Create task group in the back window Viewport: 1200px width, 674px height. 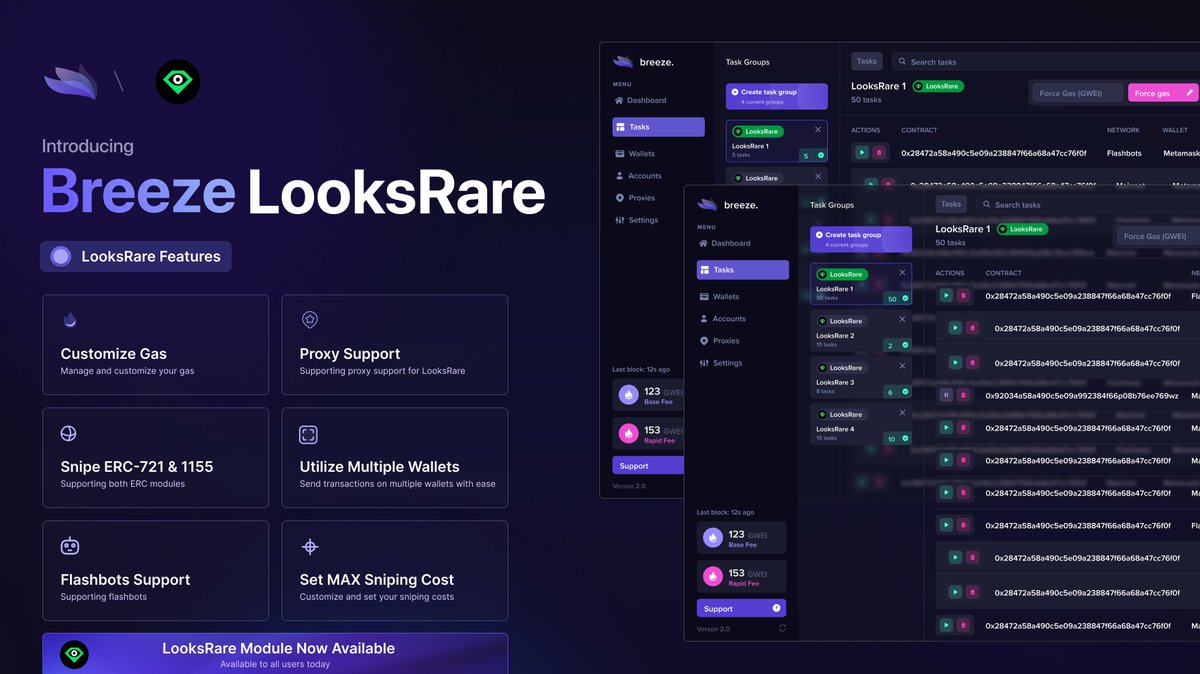click(x=777, y=96)
